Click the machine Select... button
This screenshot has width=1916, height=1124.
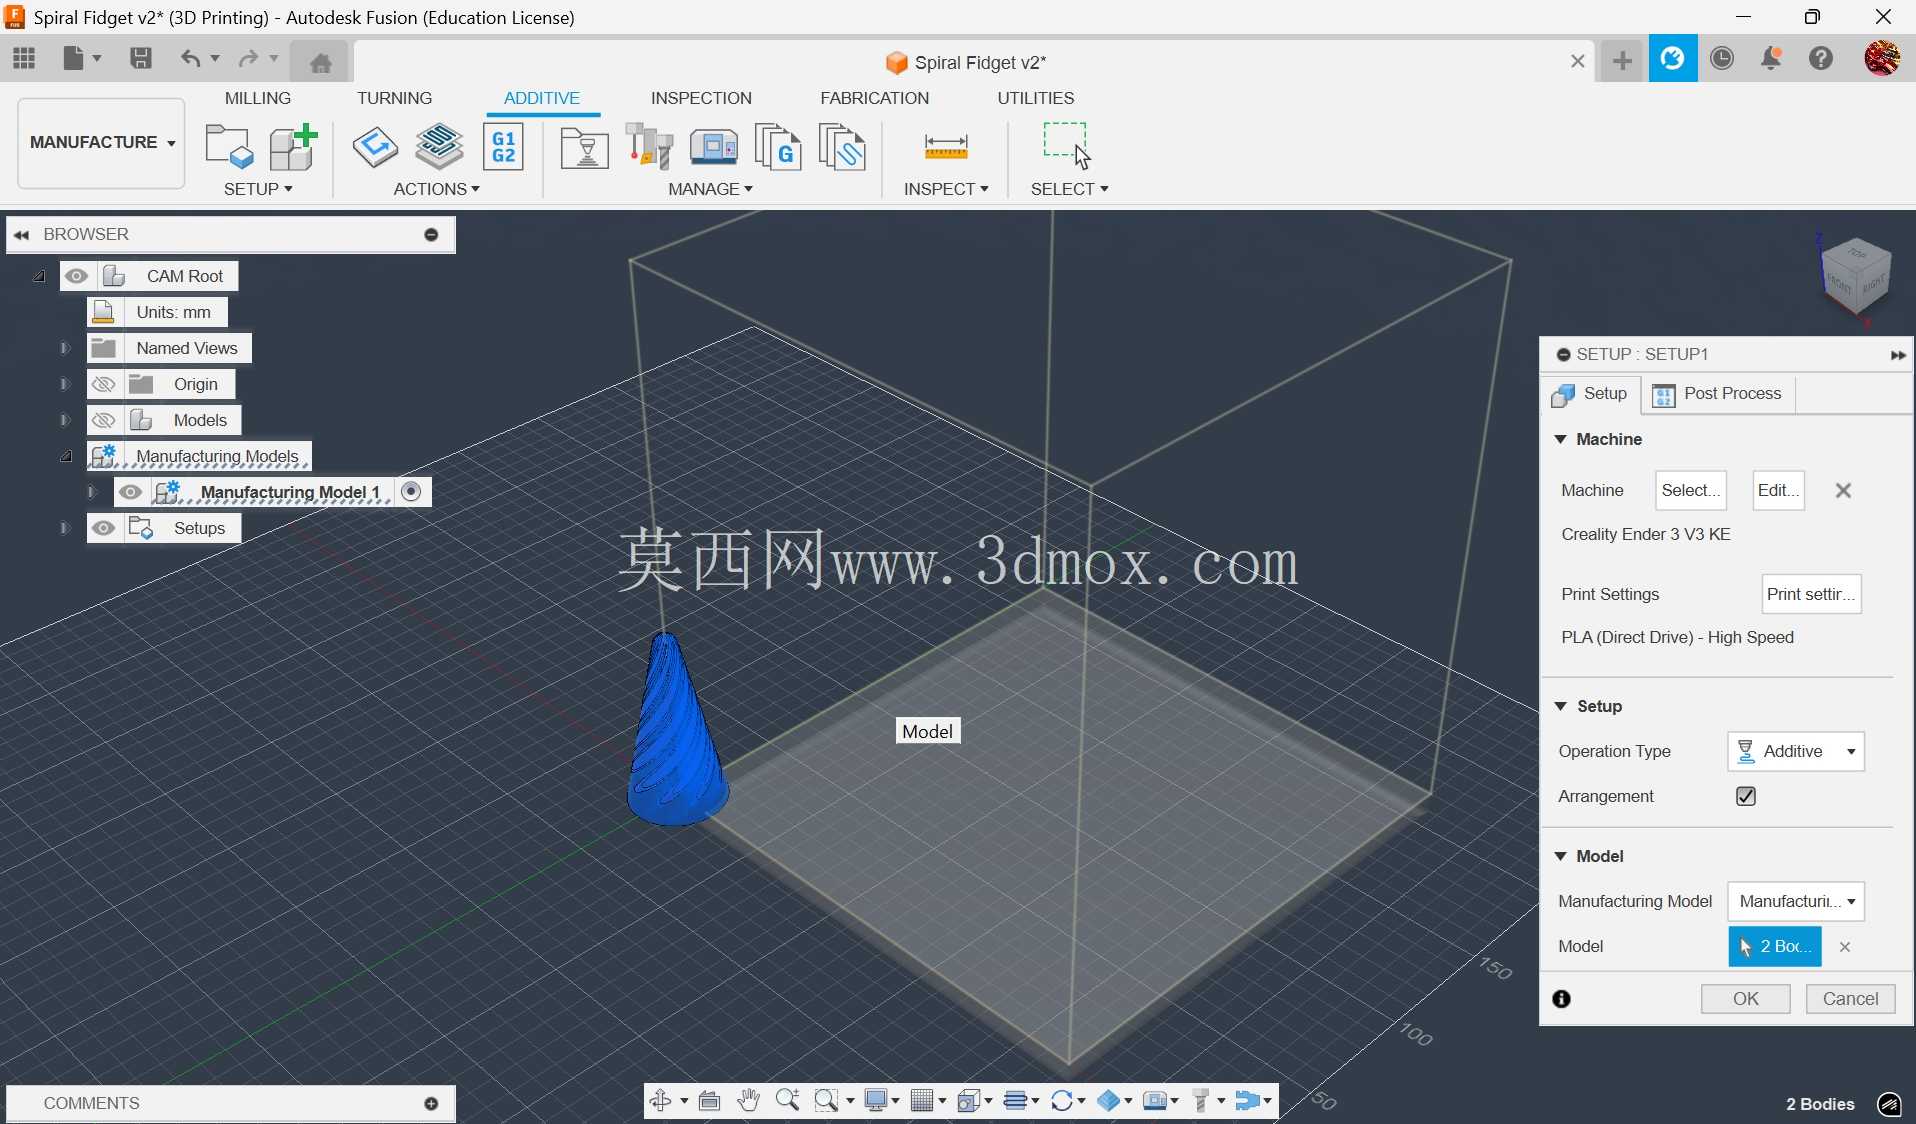pyautogui.click(x=1690, y=490)
